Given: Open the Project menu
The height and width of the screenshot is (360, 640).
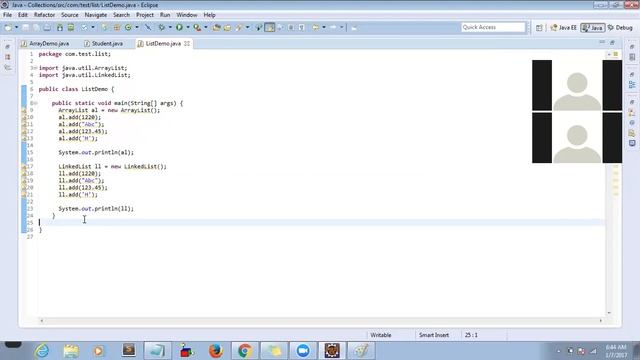Looking at the screenshot, I should pos(145,15).
